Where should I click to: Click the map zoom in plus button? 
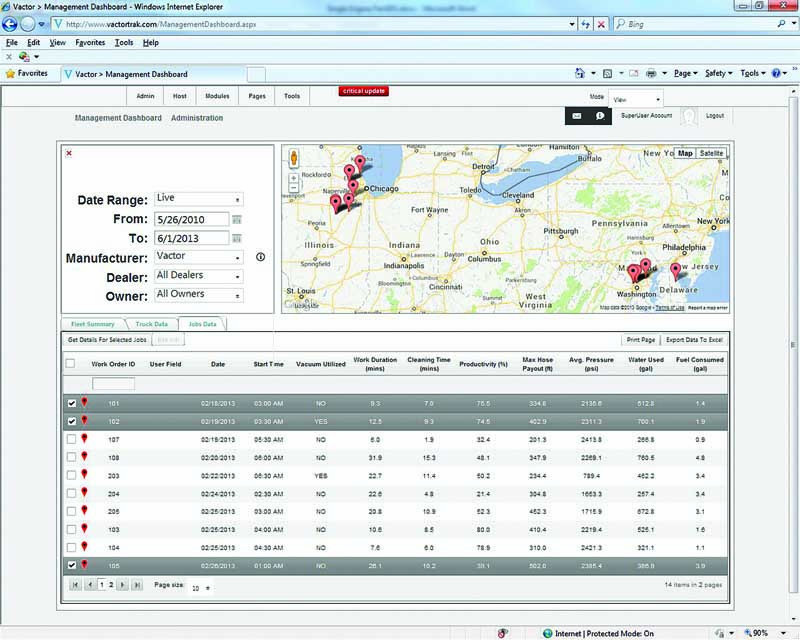[294, 178]
